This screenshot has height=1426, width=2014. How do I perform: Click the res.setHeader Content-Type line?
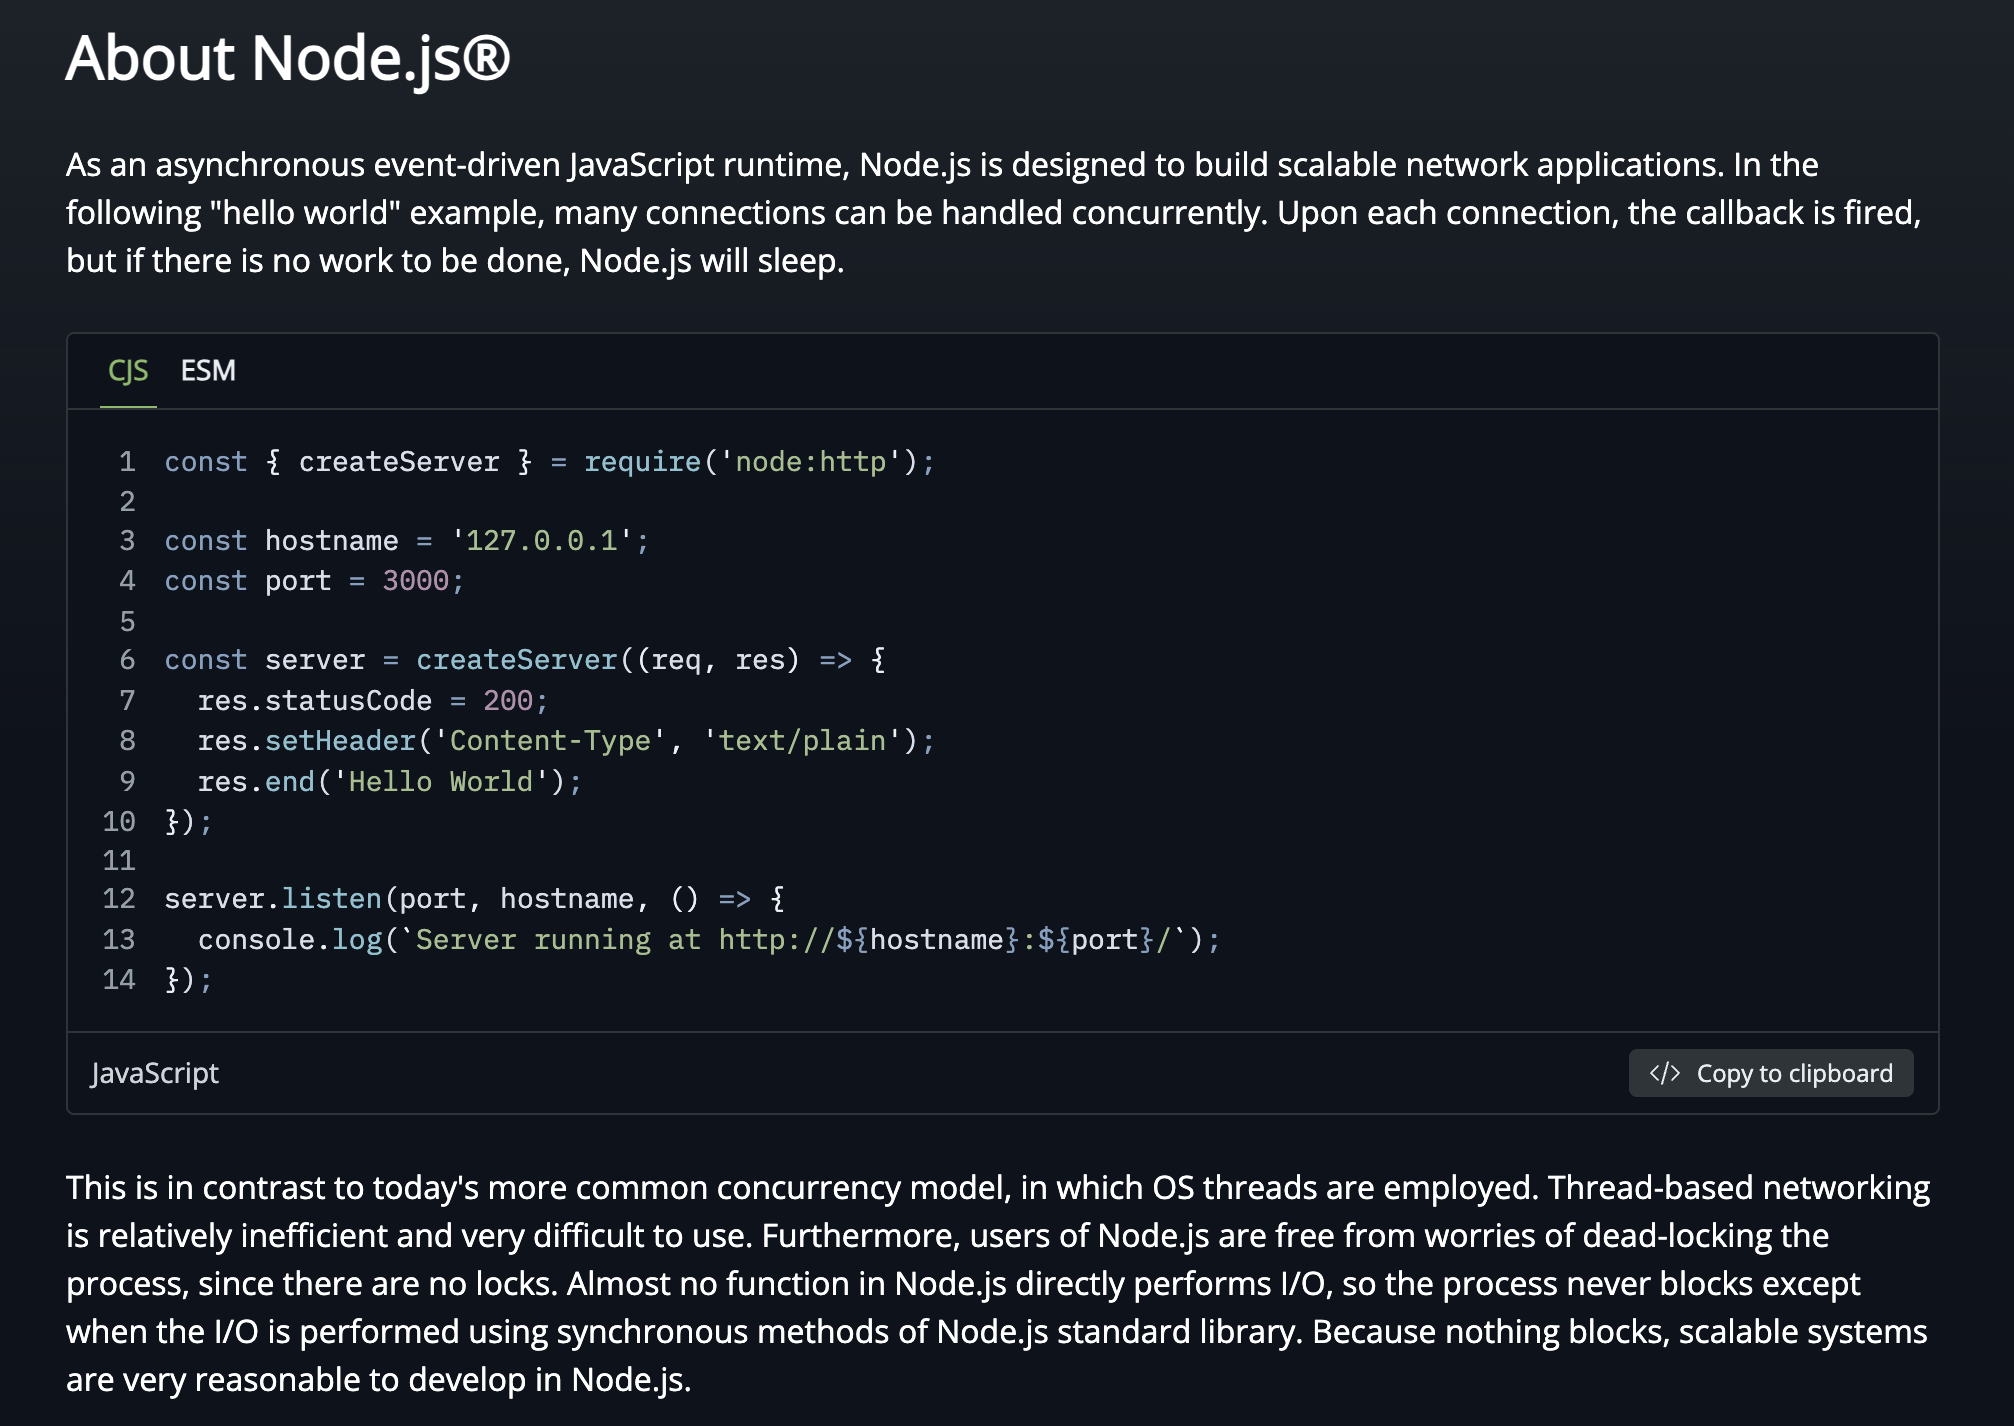[x=566, y=741]
